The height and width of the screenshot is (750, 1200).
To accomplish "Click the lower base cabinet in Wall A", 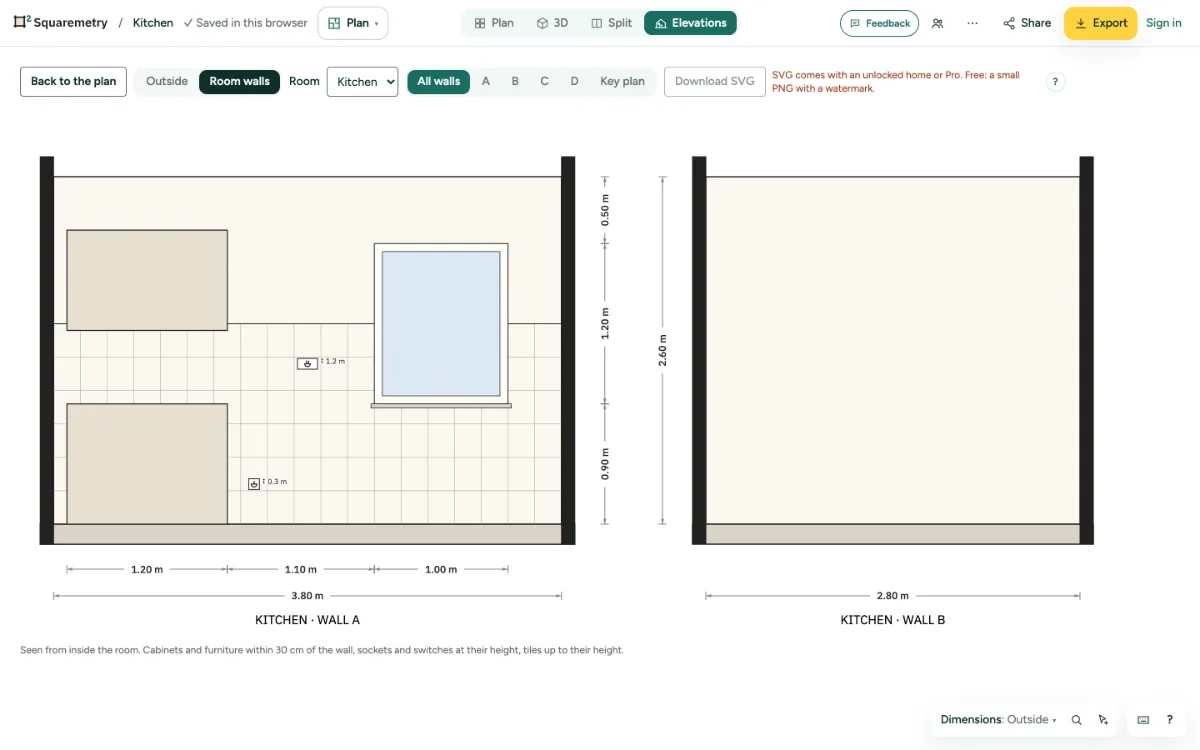I will pos(147,464).
